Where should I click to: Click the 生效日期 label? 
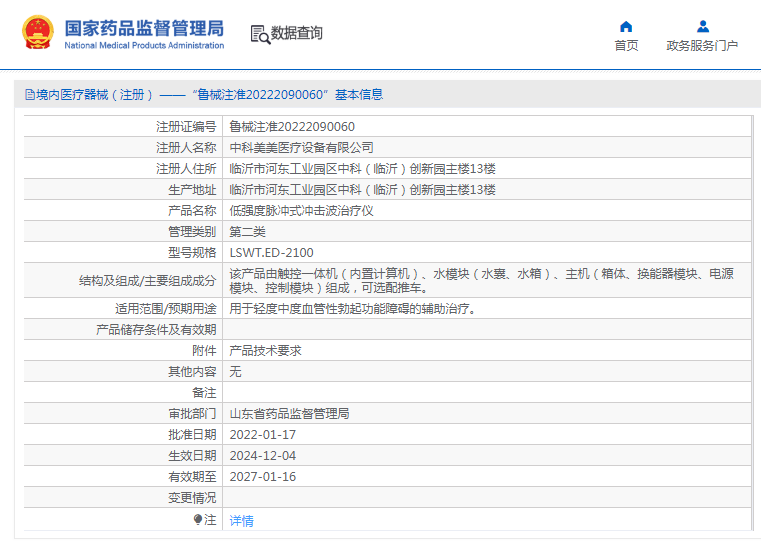pos(192,456)
